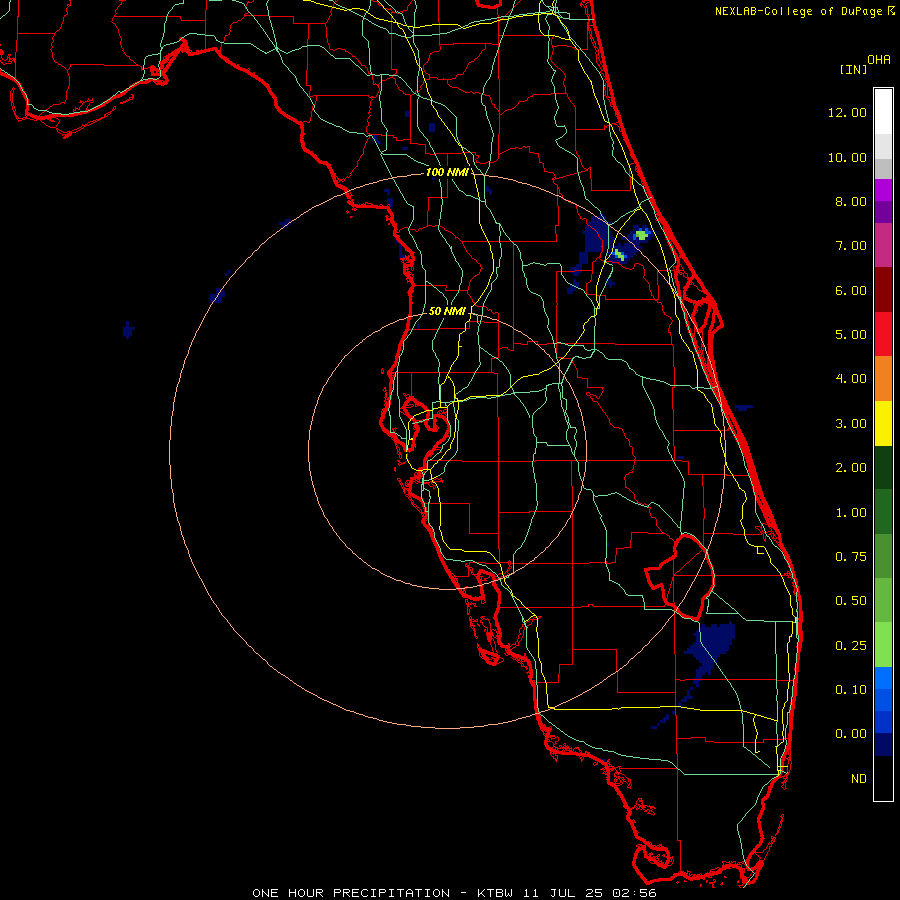Click the [IN] units label
900x900 pixels.
click(853, 69)
